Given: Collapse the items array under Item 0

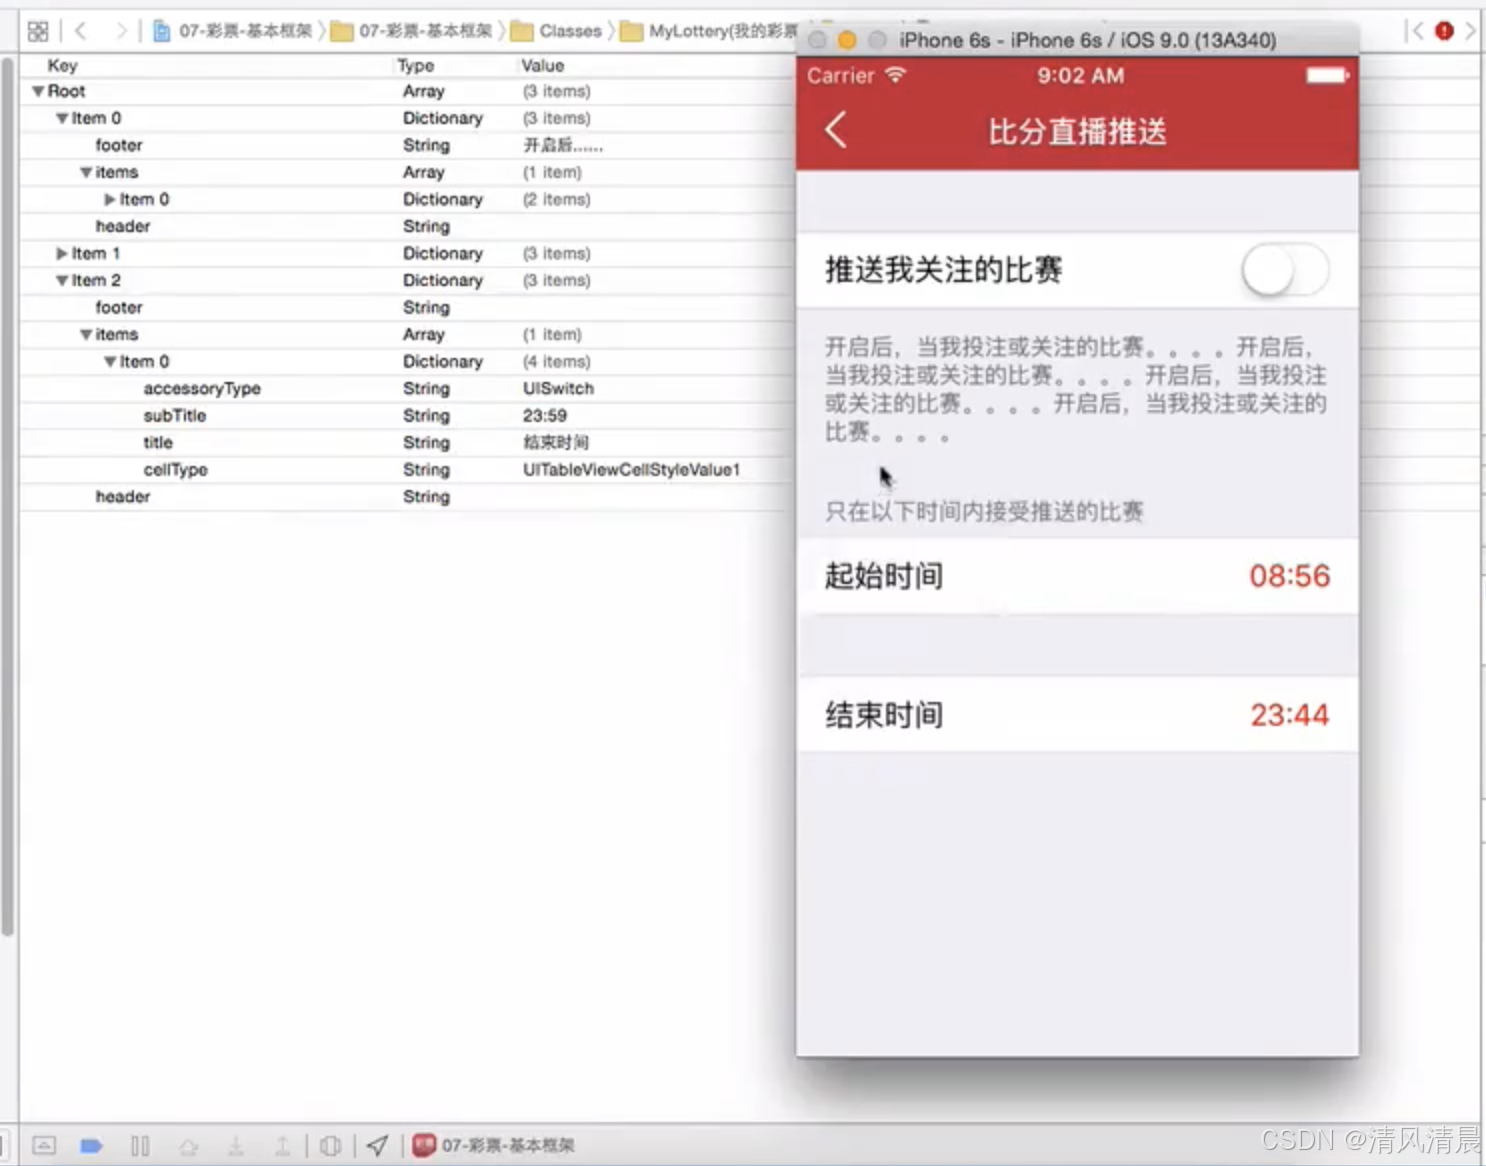Looking at the screenshot, I should click(86, 172).
